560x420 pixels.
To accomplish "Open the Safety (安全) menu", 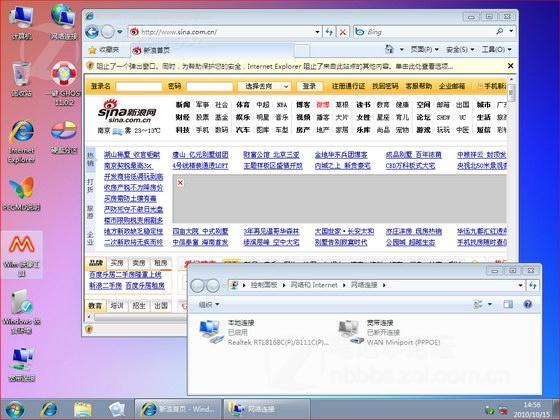I will click(460, 50).
